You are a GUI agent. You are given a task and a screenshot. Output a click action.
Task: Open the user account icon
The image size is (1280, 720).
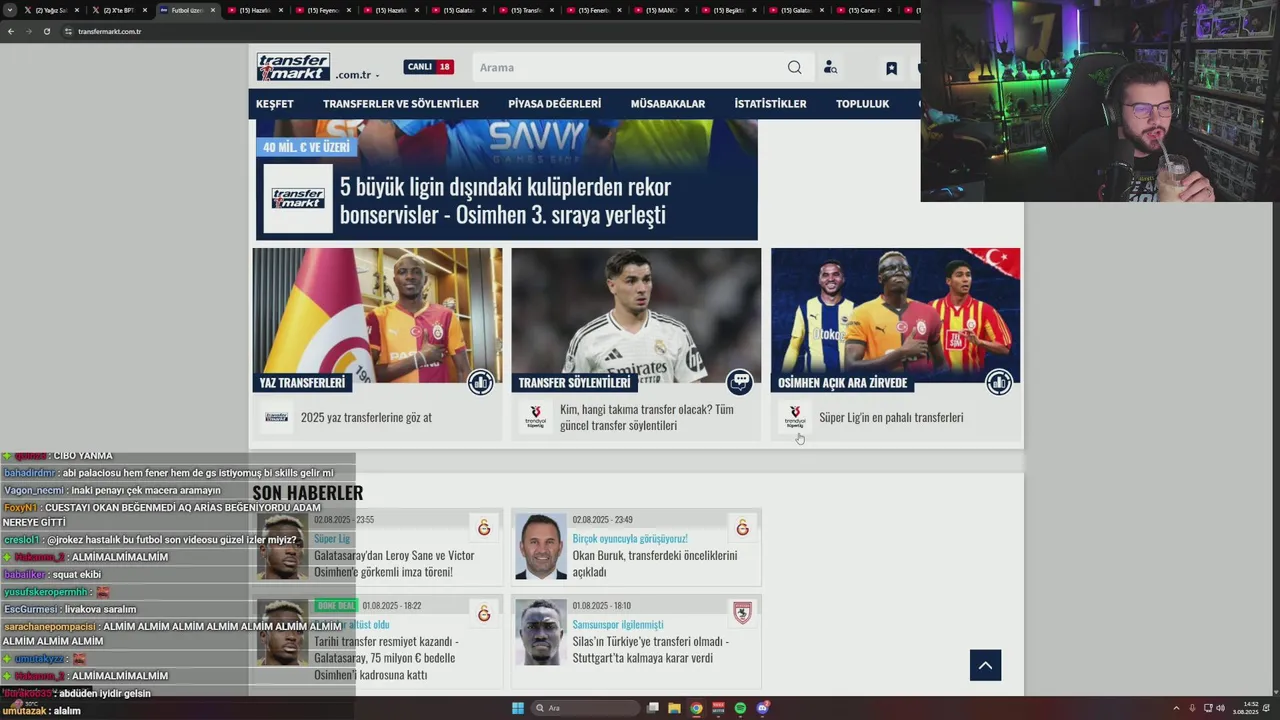click(830, 67)
